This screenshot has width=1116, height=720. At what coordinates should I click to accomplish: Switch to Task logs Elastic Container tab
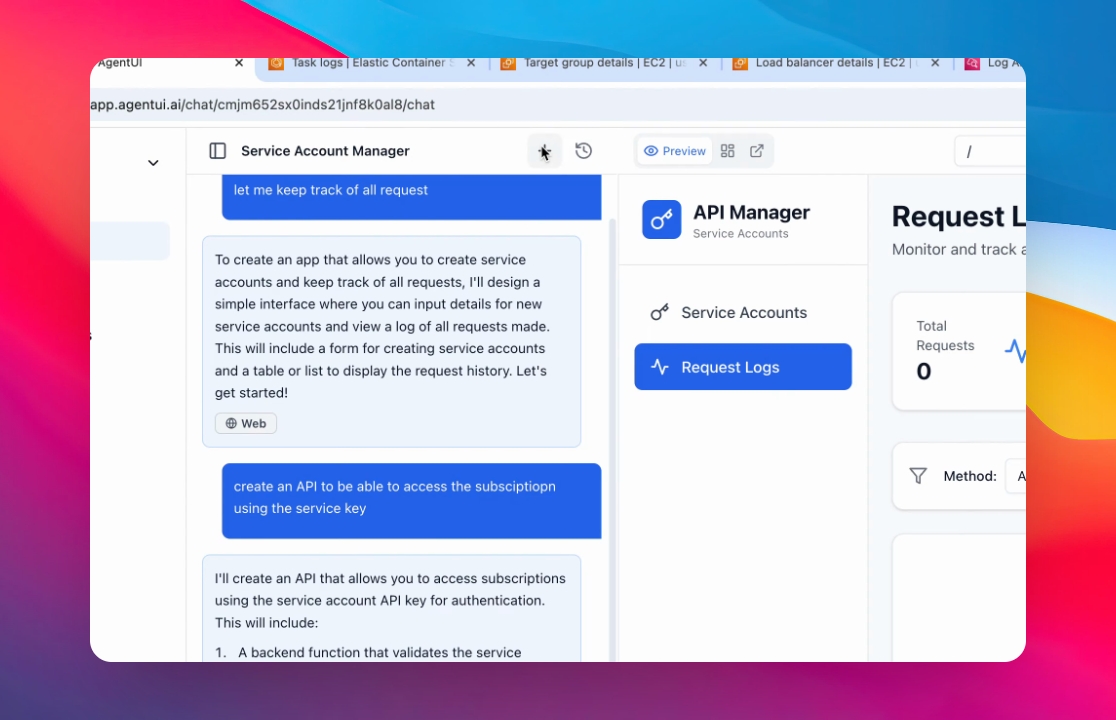[x=372, y=63]
